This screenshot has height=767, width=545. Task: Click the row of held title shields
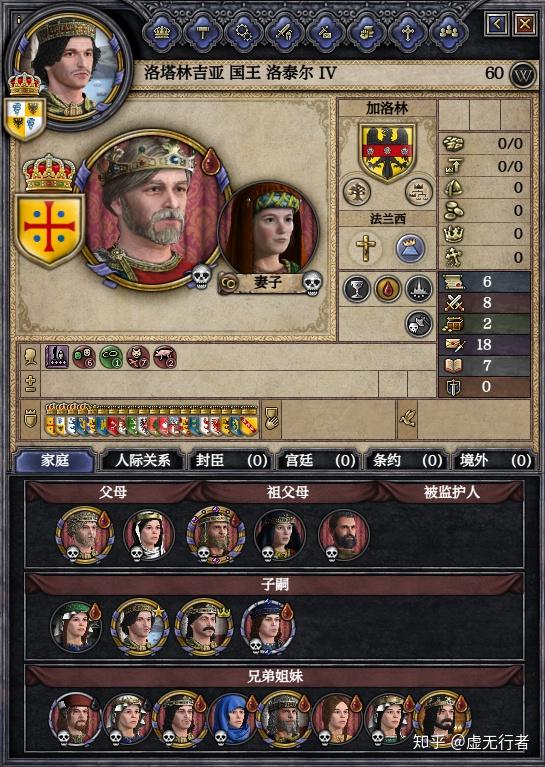click(x=151, y=420)
